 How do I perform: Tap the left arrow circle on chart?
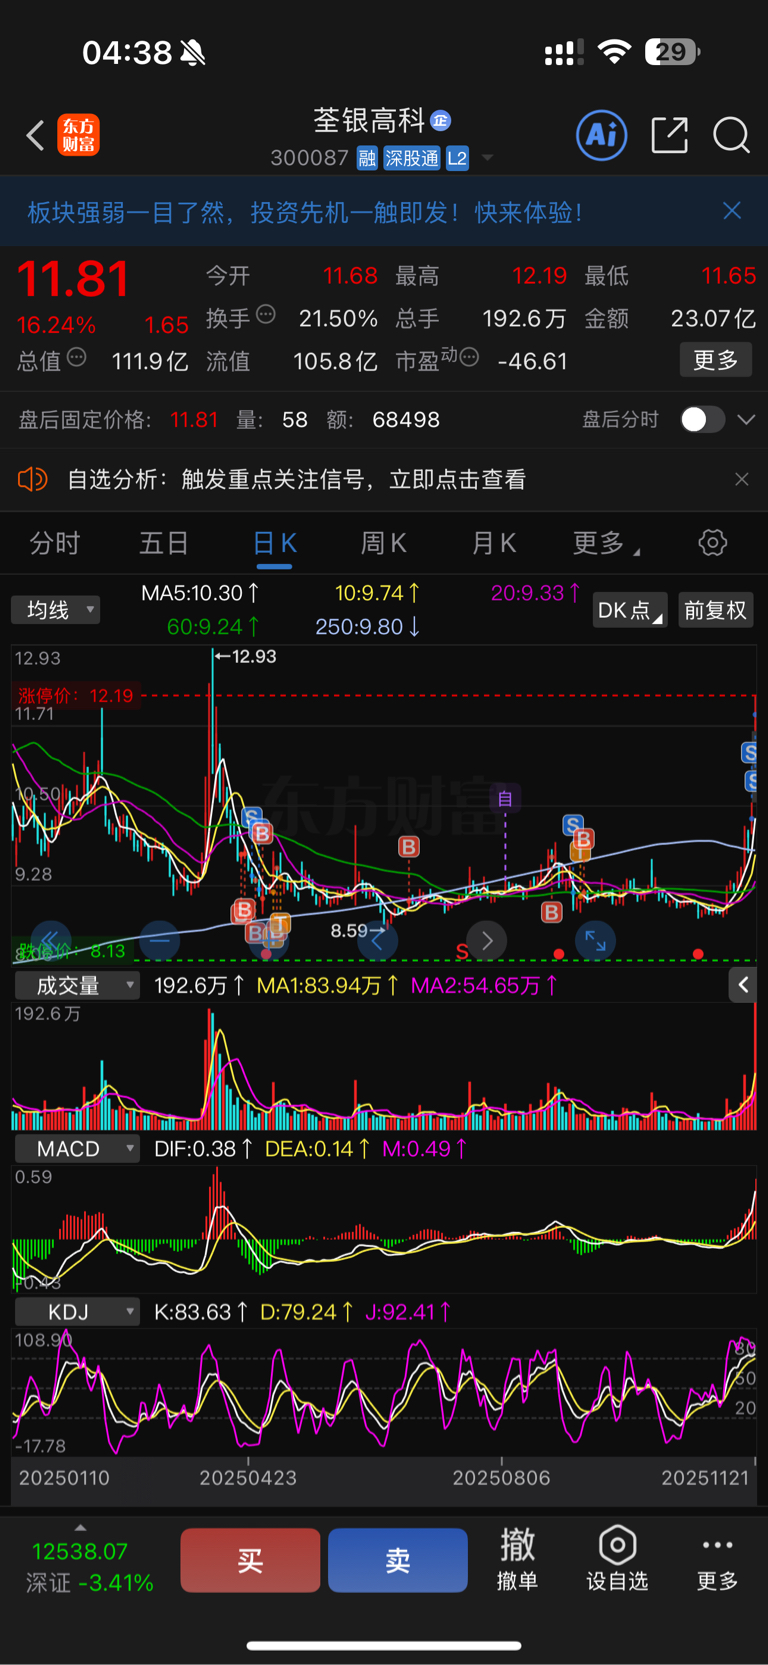[377, 940]
